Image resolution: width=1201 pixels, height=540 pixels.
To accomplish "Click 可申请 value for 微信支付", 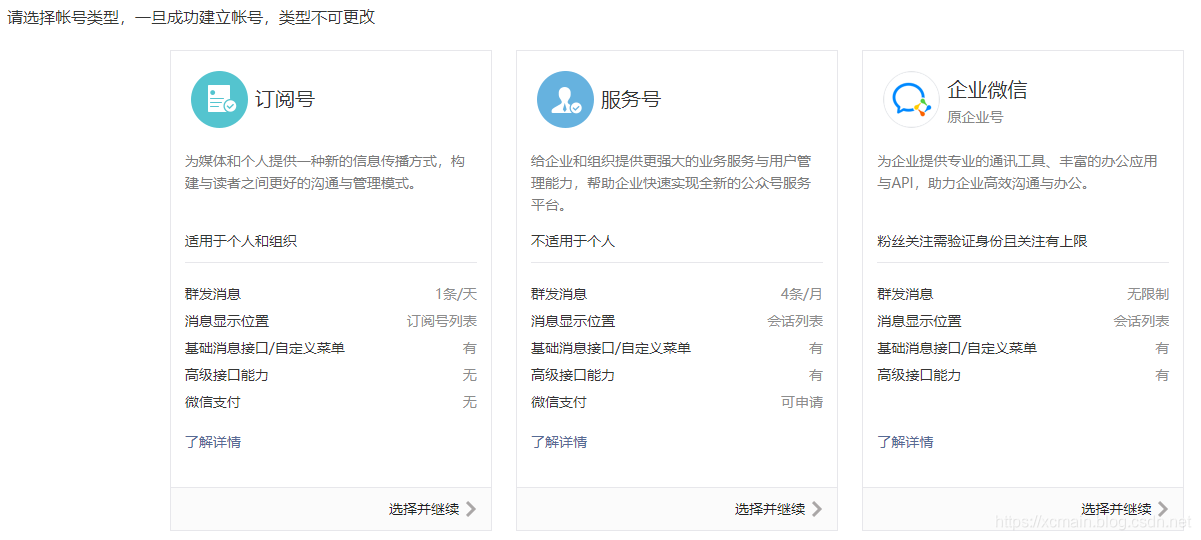I will point(802,402).
